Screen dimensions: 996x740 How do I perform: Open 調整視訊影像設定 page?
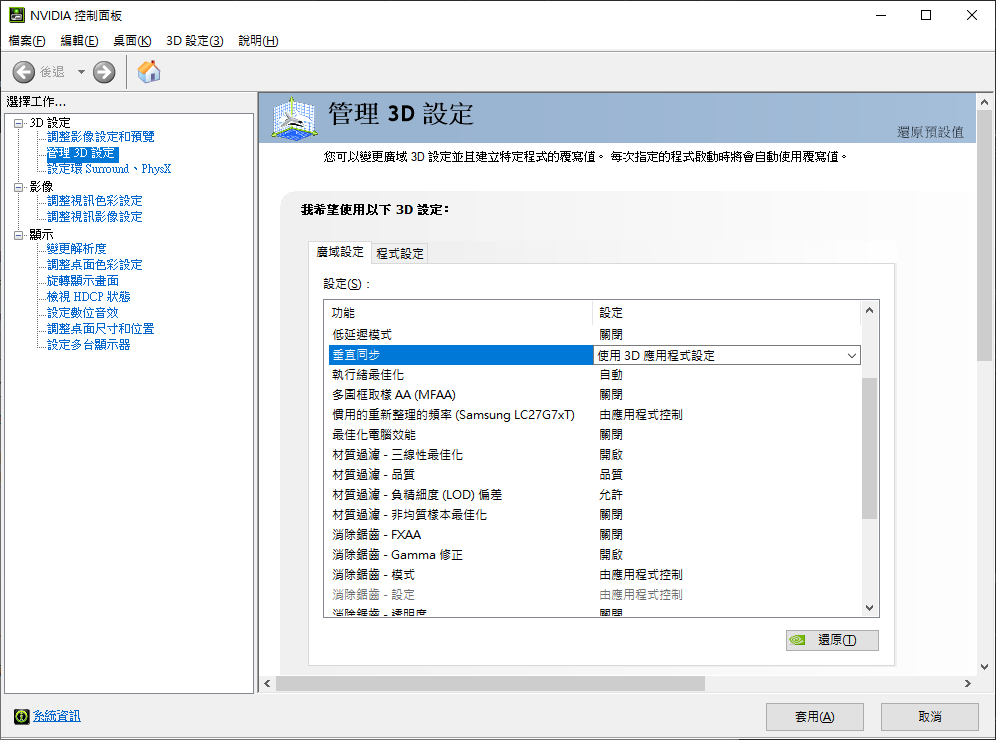[95, 217]
